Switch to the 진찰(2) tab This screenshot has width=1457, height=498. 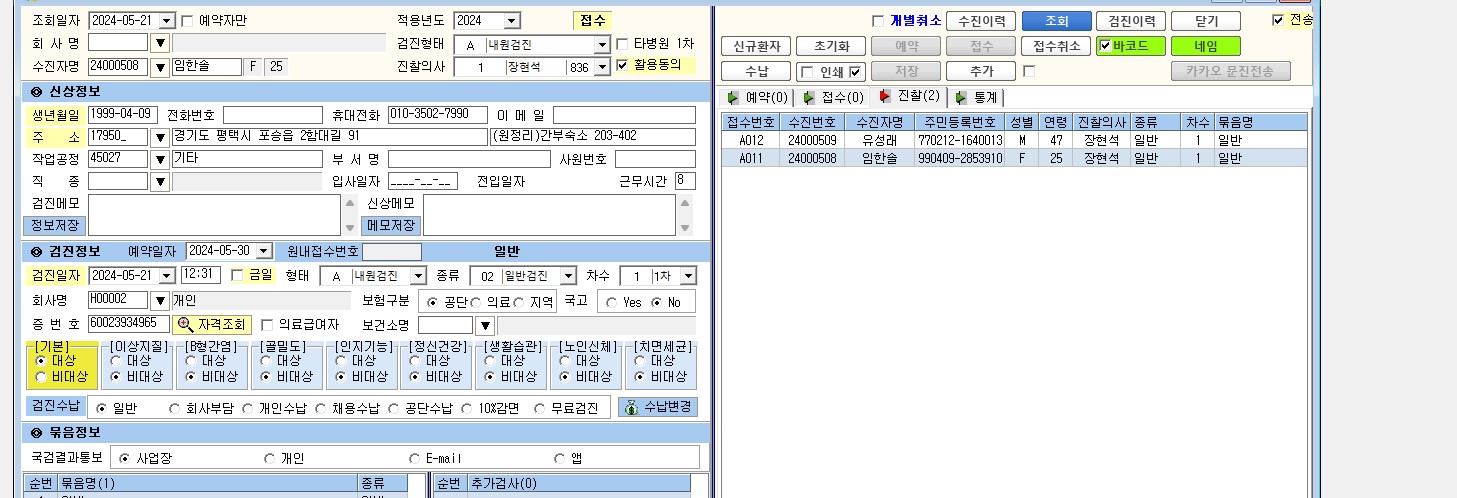coord(908,97)
